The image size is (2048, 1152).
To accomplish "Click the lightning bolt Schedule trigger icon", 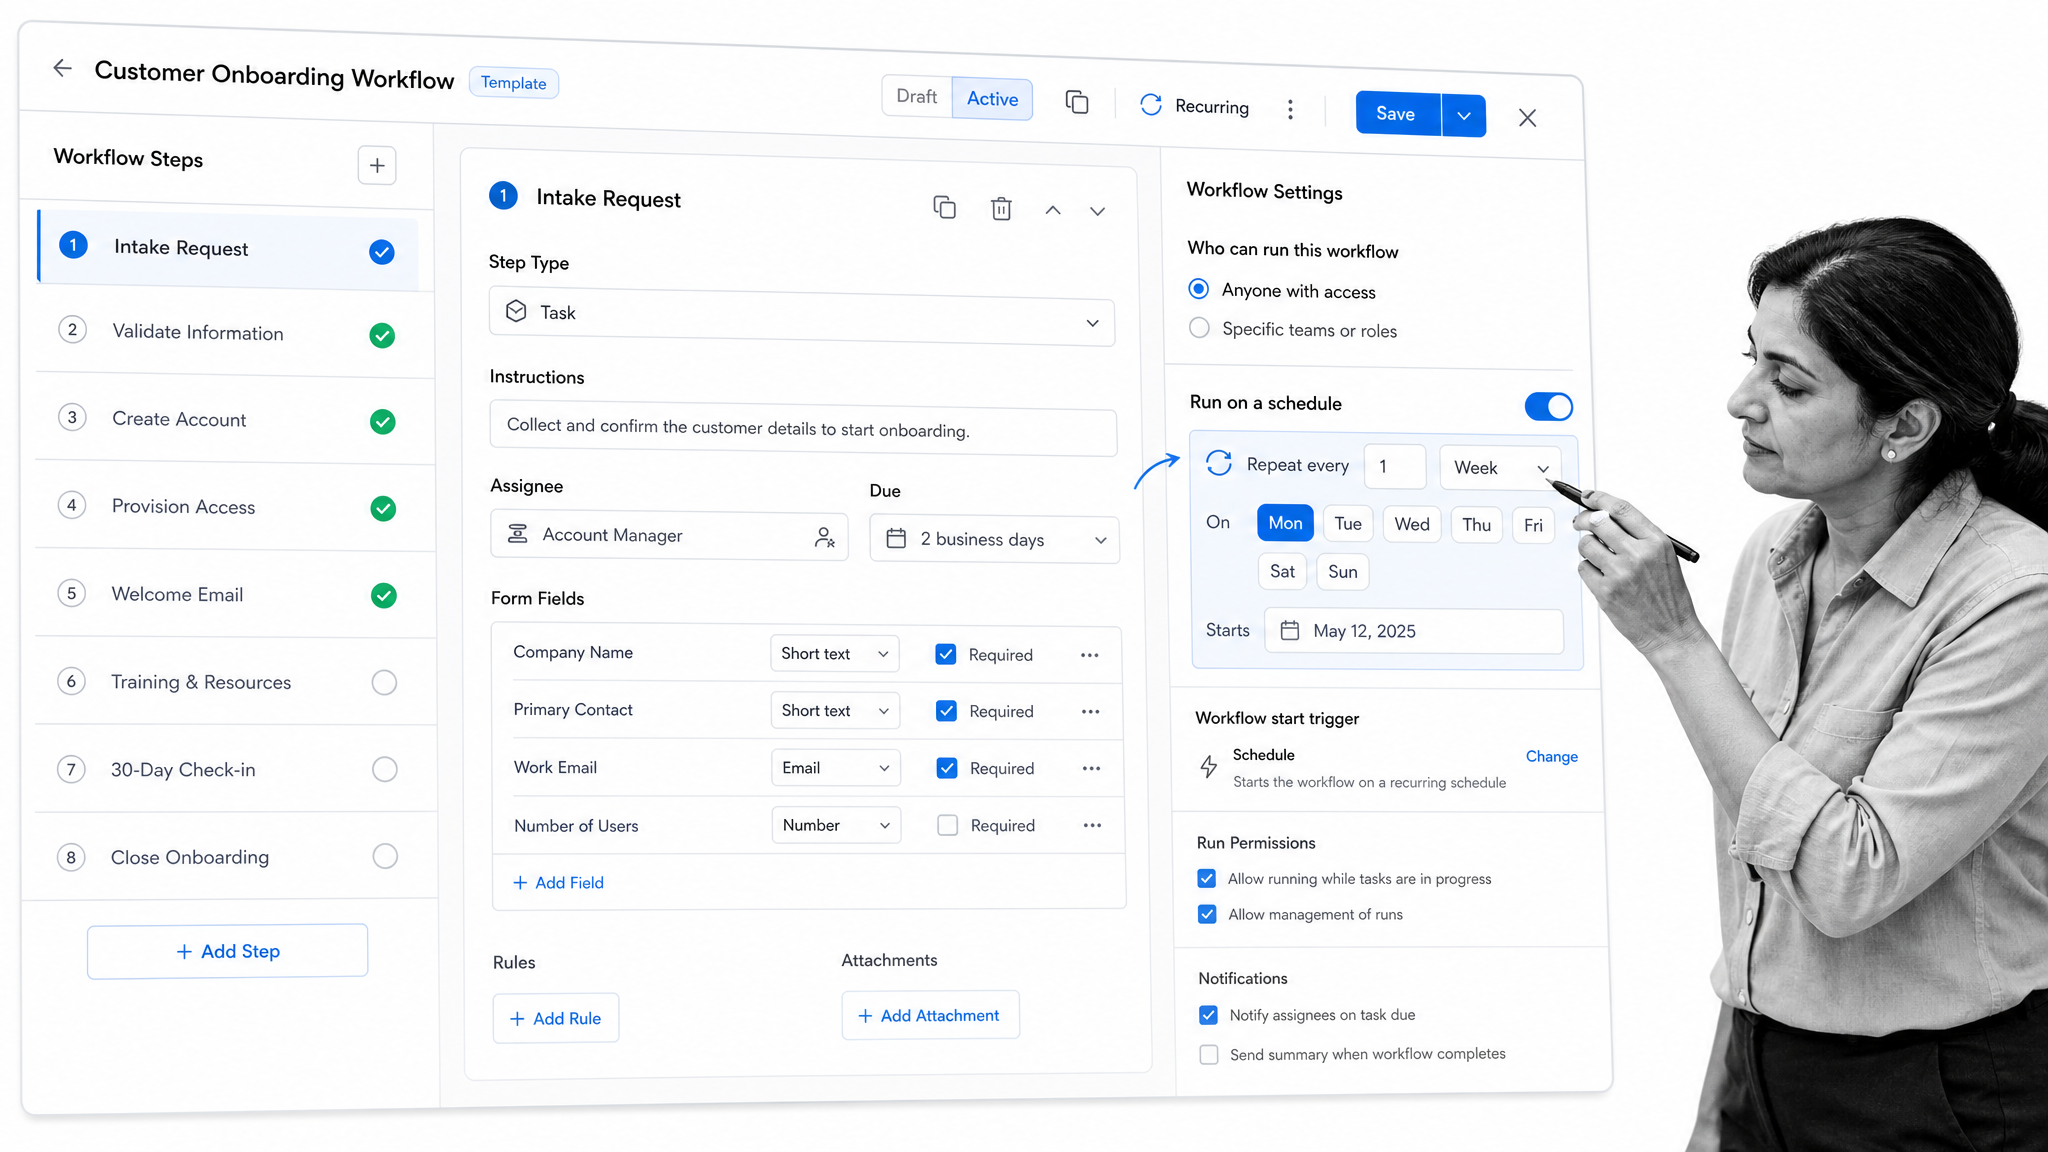I will tap(1209, 767).
